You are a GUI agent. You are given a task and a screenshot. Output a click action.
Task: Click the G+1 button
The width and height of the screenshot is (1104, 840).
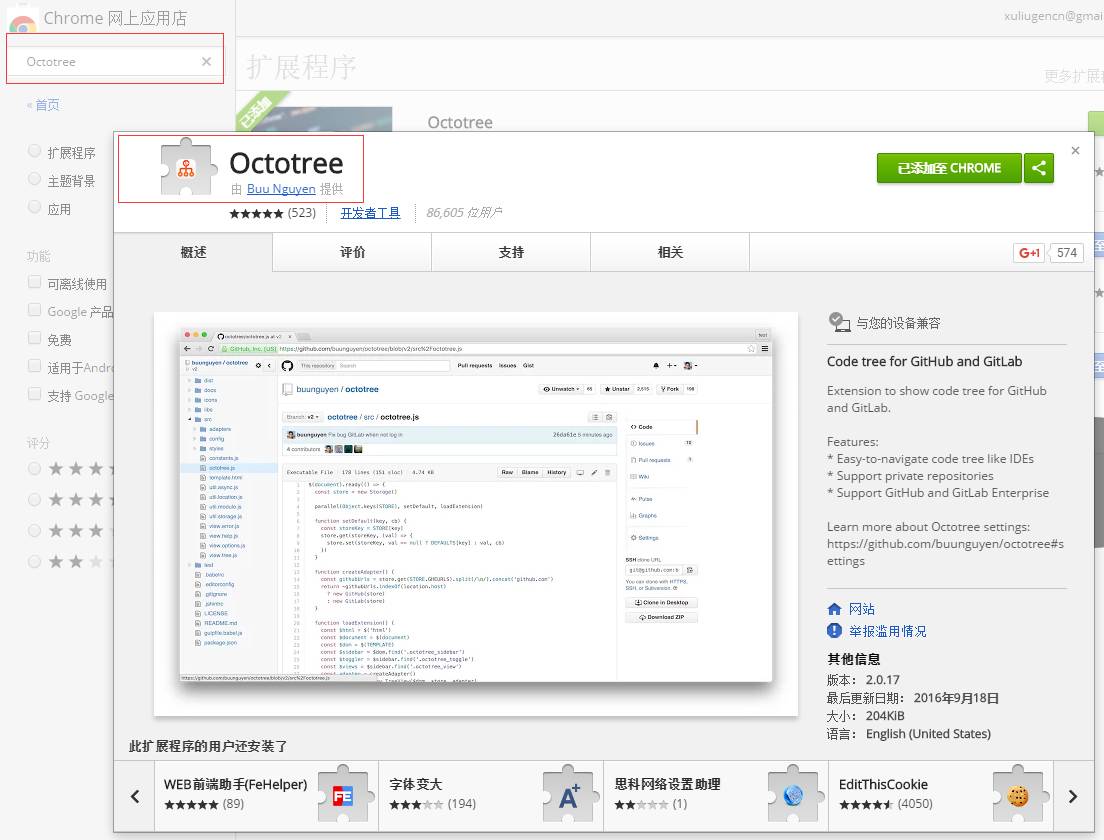1029,253
